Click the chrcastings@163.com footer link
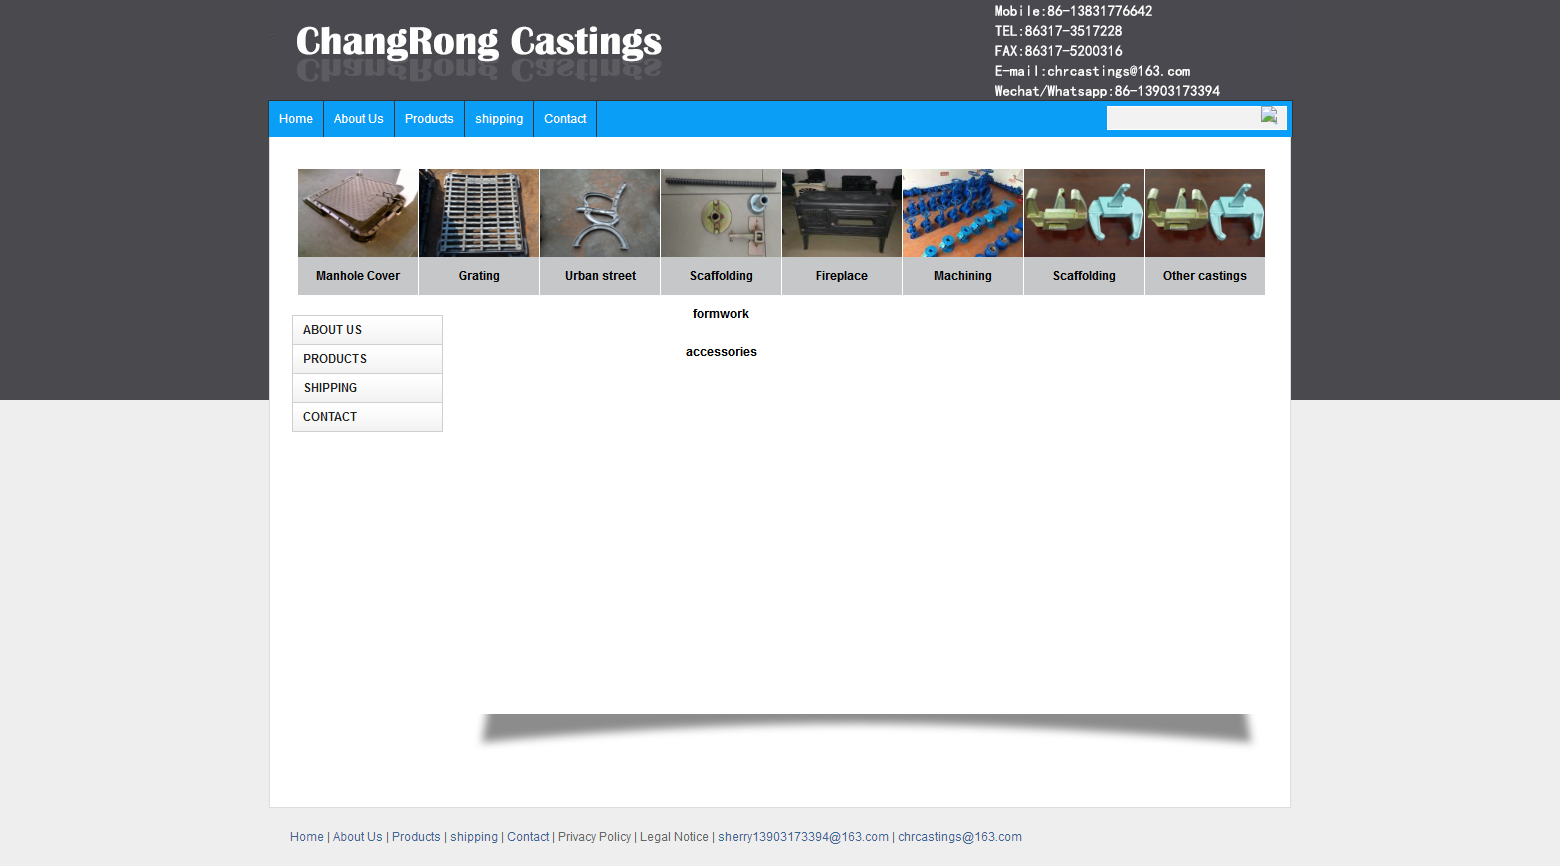 click(x=960, y=837)
